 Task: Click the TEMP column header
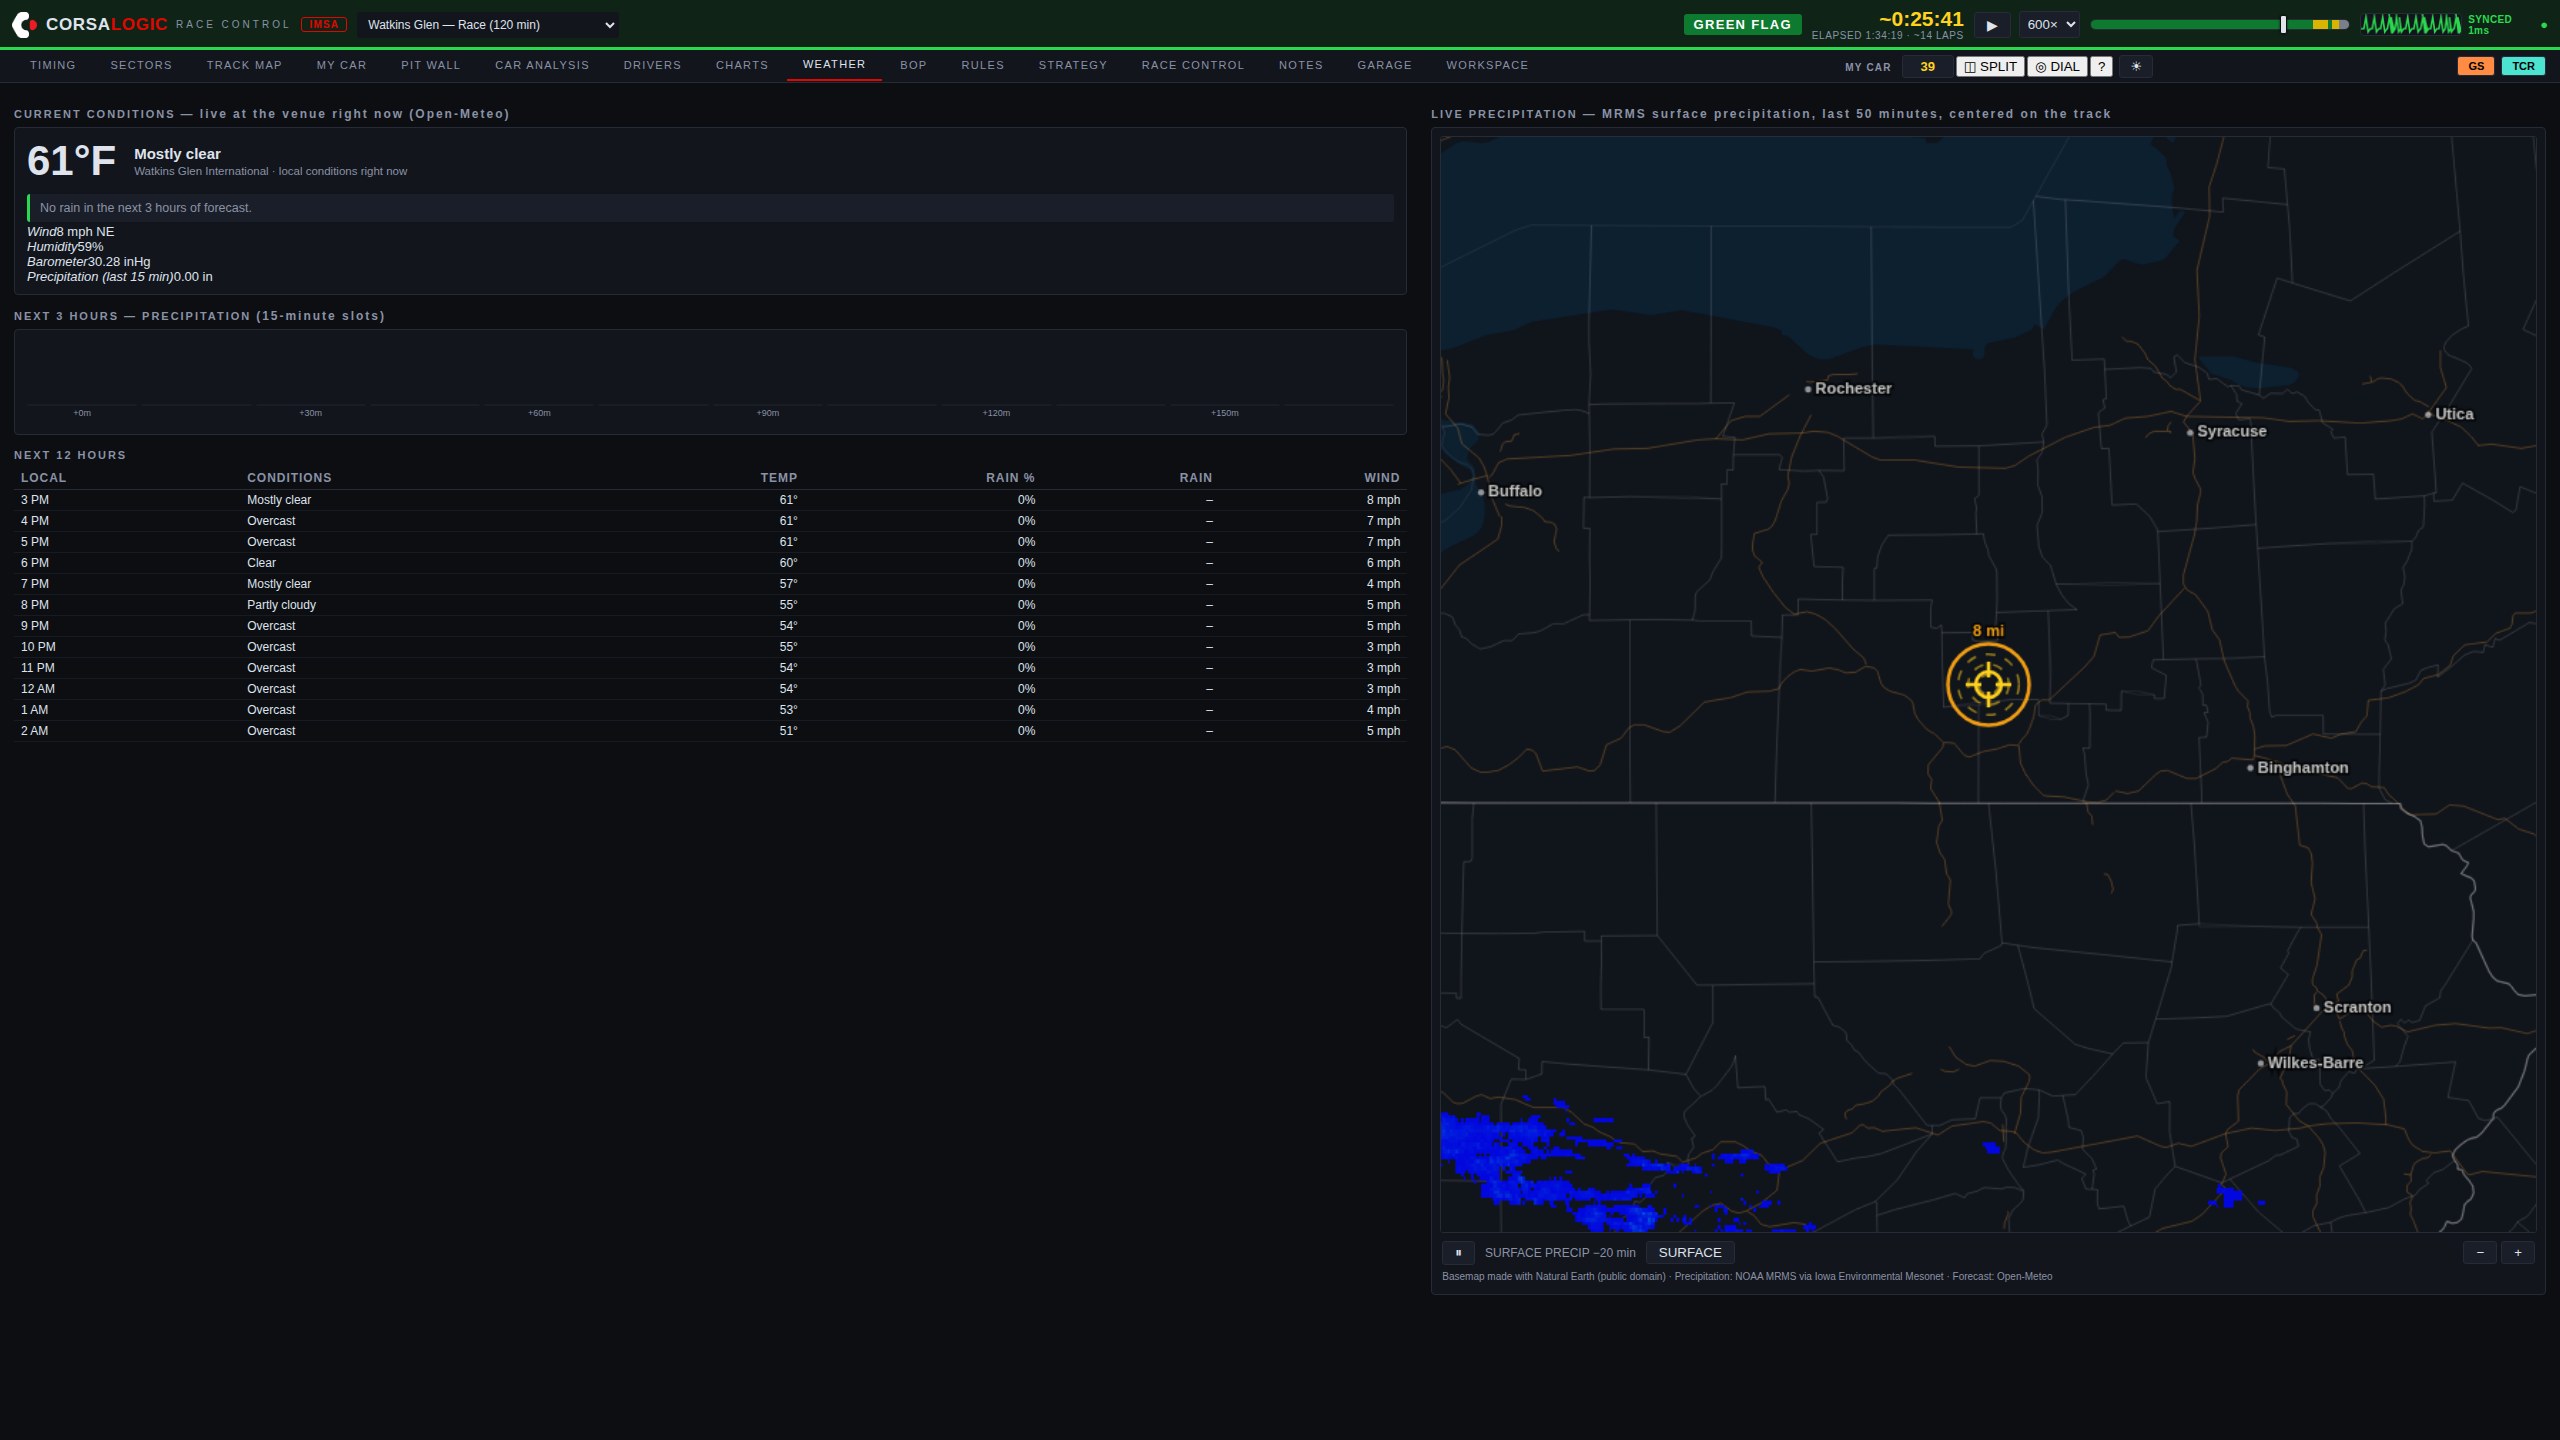coord(779,478)
